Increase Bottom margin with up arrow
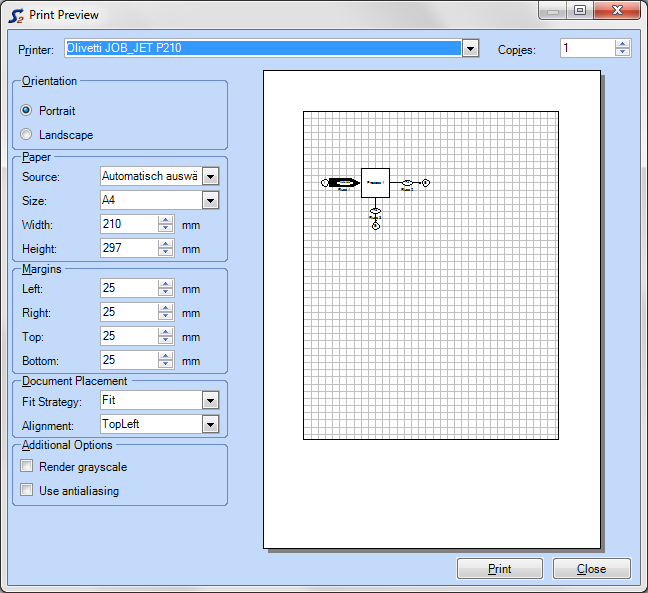 (x=165, y=356)
